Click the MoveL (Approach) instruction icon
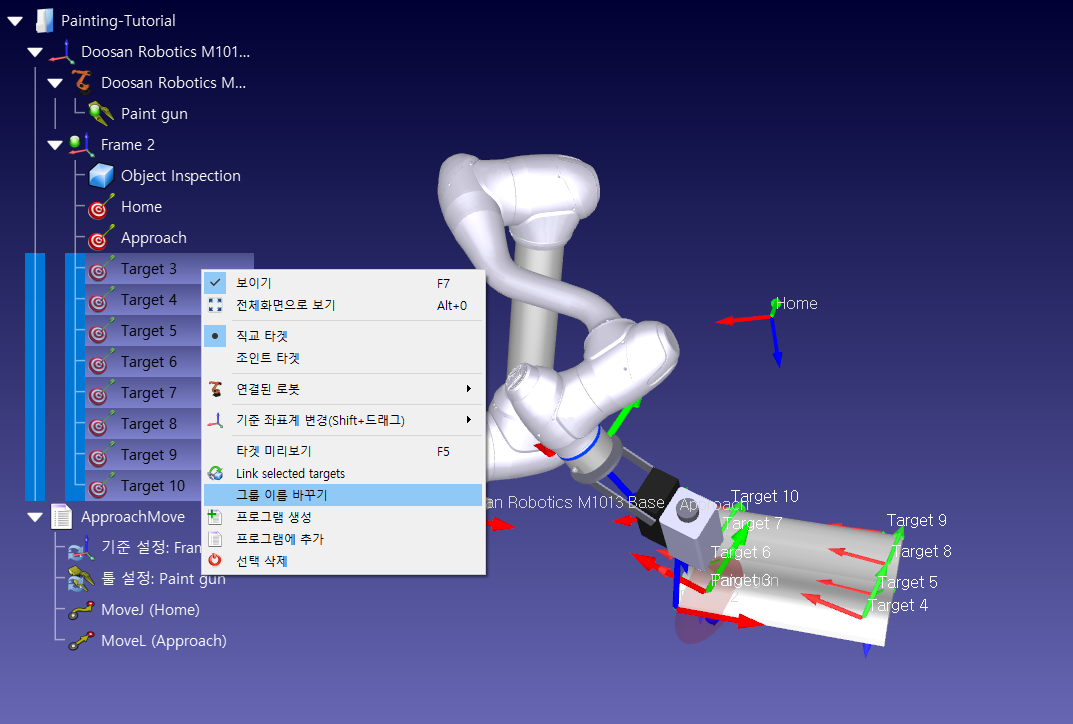Screen dimensions: 1073x724 click(x=81, y=641)
